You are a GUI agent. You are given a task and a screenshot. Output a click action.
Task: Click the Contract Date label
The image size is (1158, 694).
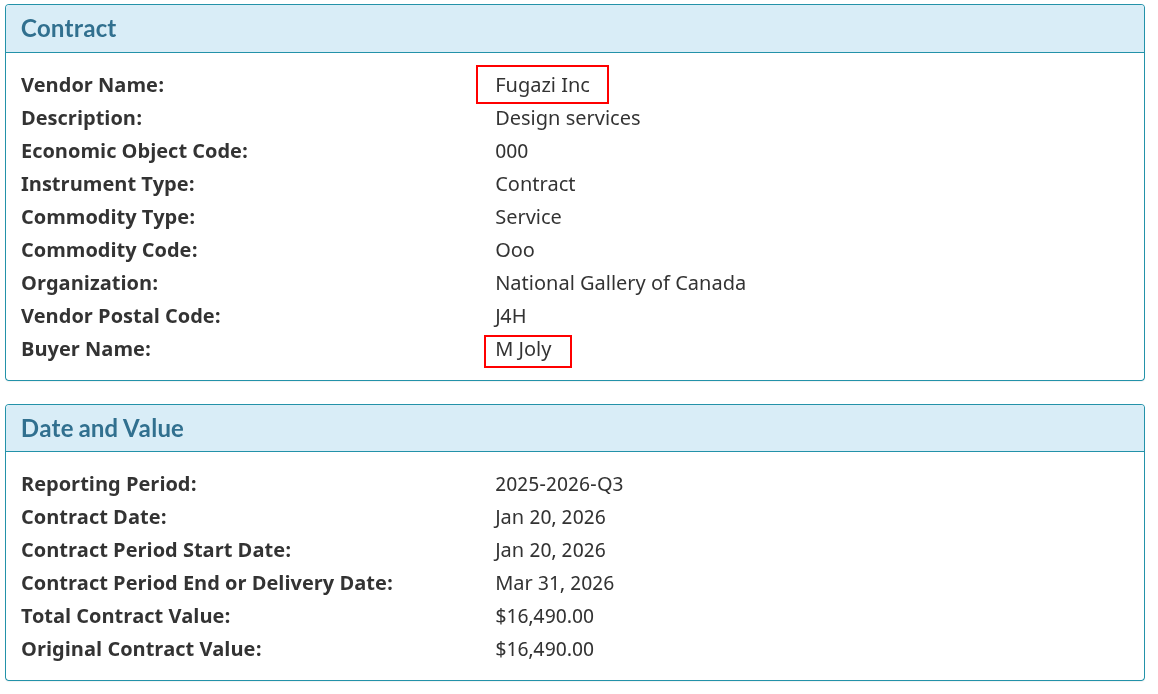click(94, 518)
